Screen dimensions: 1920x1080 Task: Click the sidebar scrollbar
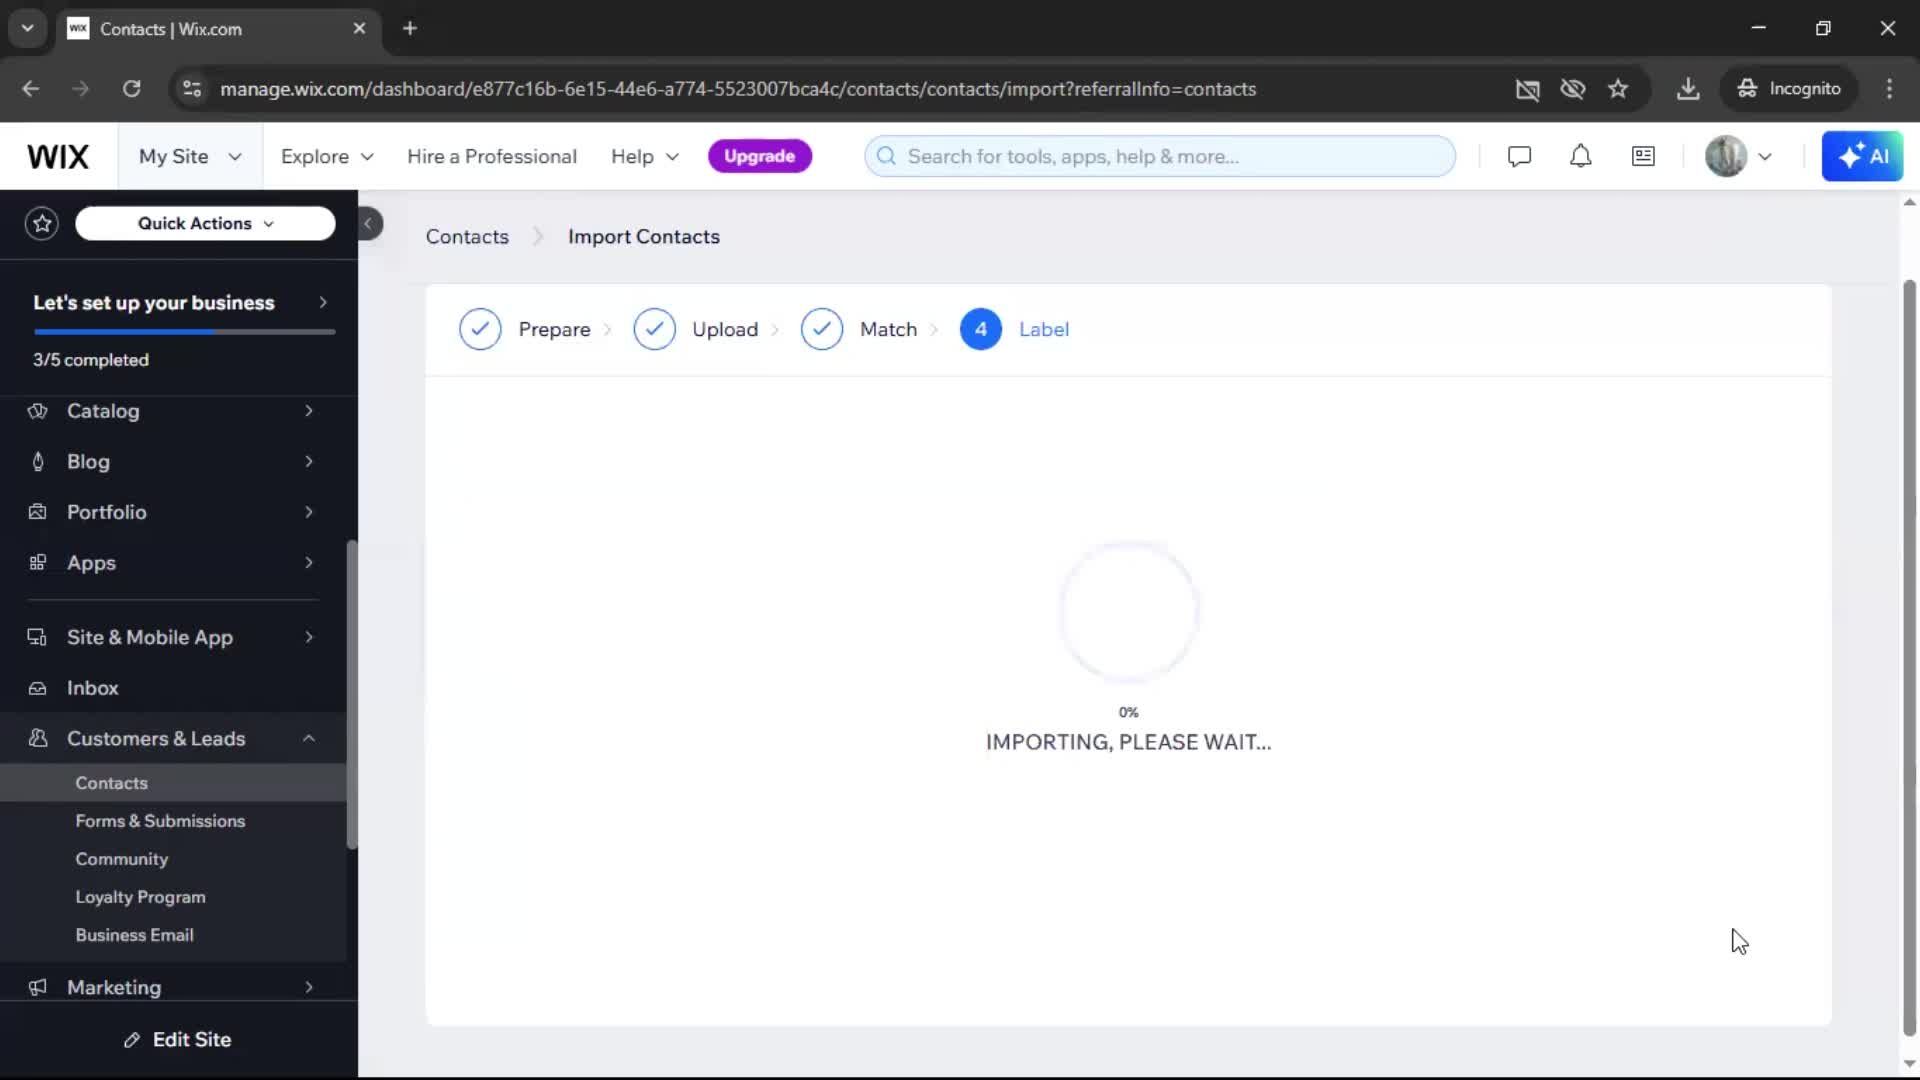351,695
